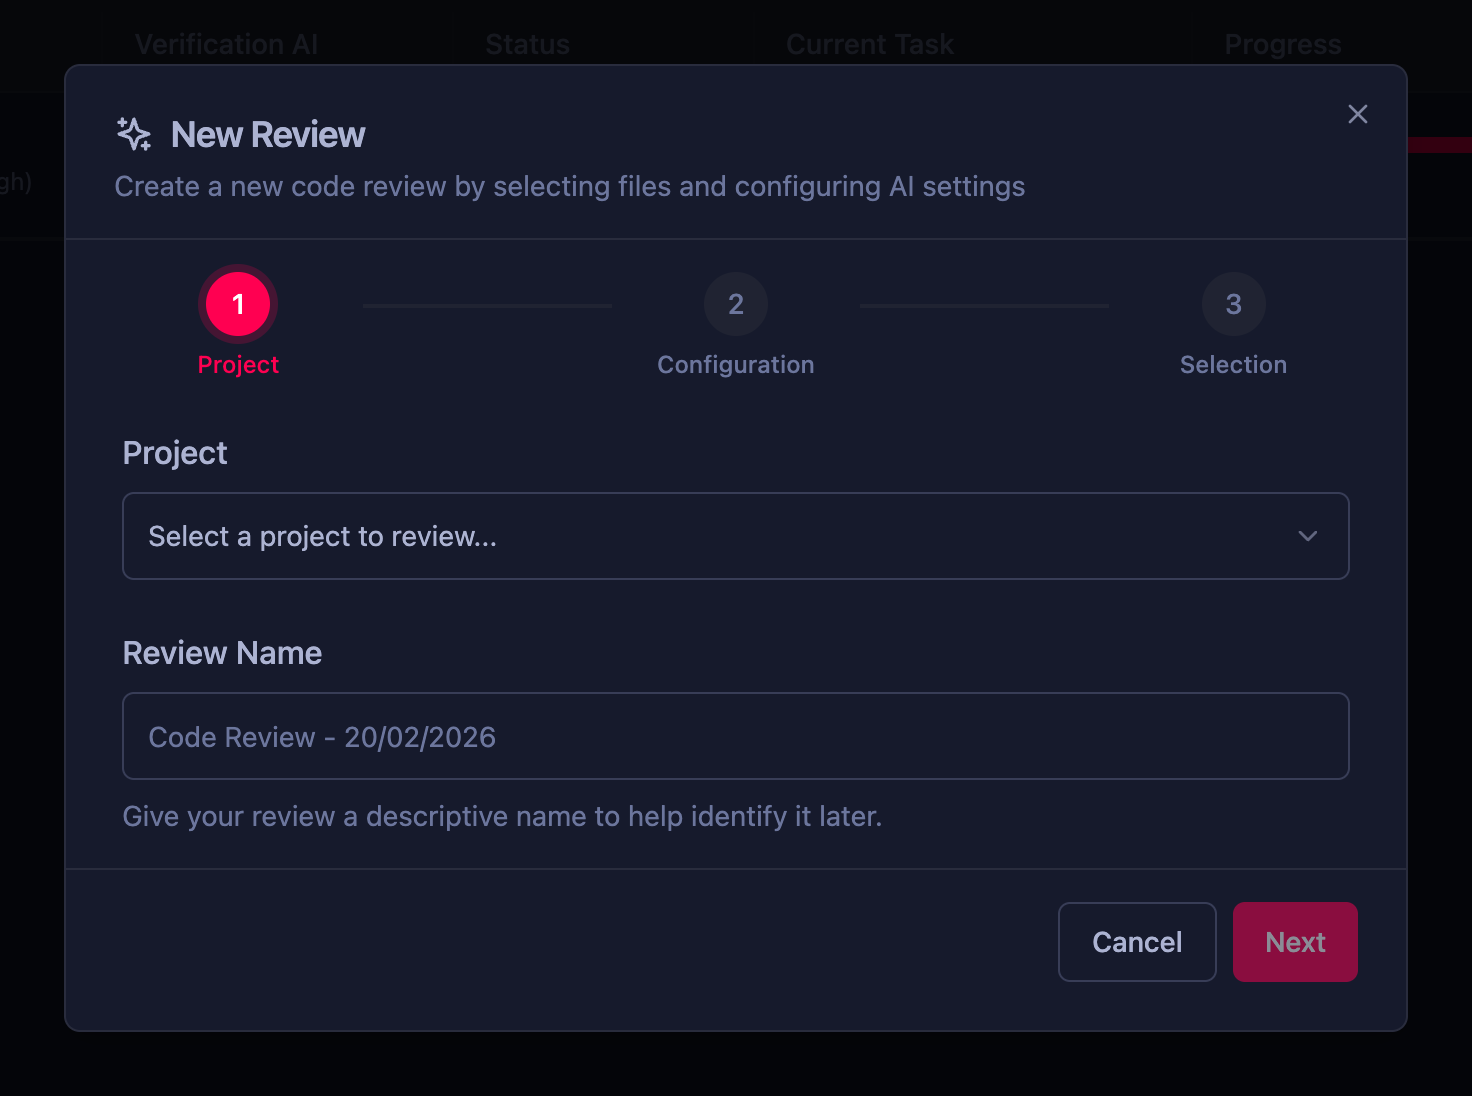Viewport: 1472px width, 1096px height.
Task: Click the sparkles icon beside New Review
Action: click(x=133, y=134)
